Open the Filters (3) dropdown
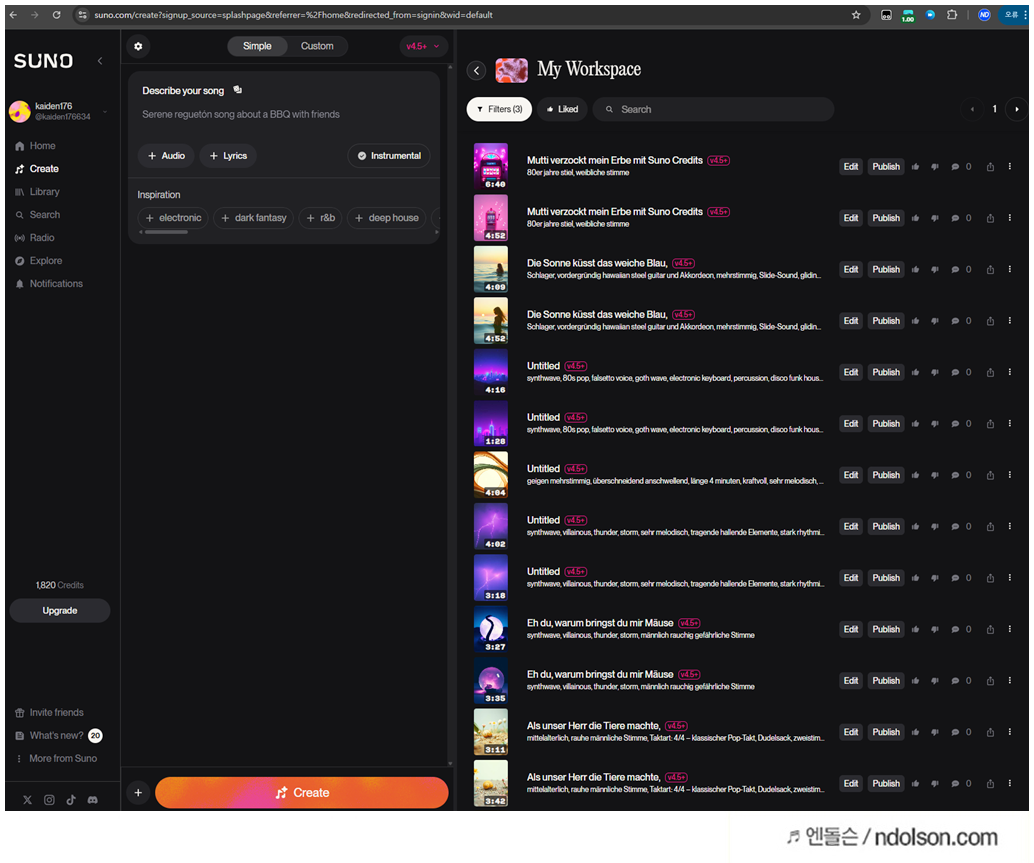 [x=499, y=109]
